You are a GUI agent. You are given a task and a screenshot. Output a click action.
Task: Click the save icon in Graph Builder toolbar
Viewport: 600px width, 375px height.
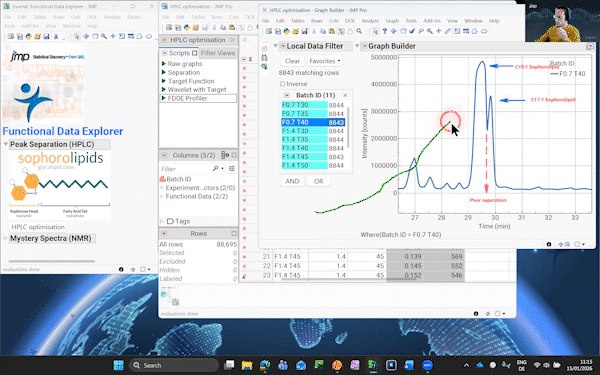point(305,31)
